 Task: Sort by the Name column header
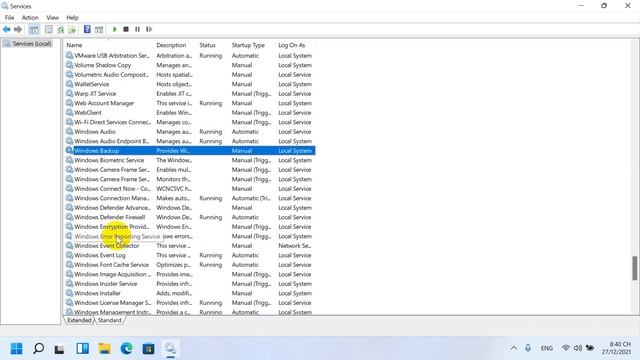(74, 45)
